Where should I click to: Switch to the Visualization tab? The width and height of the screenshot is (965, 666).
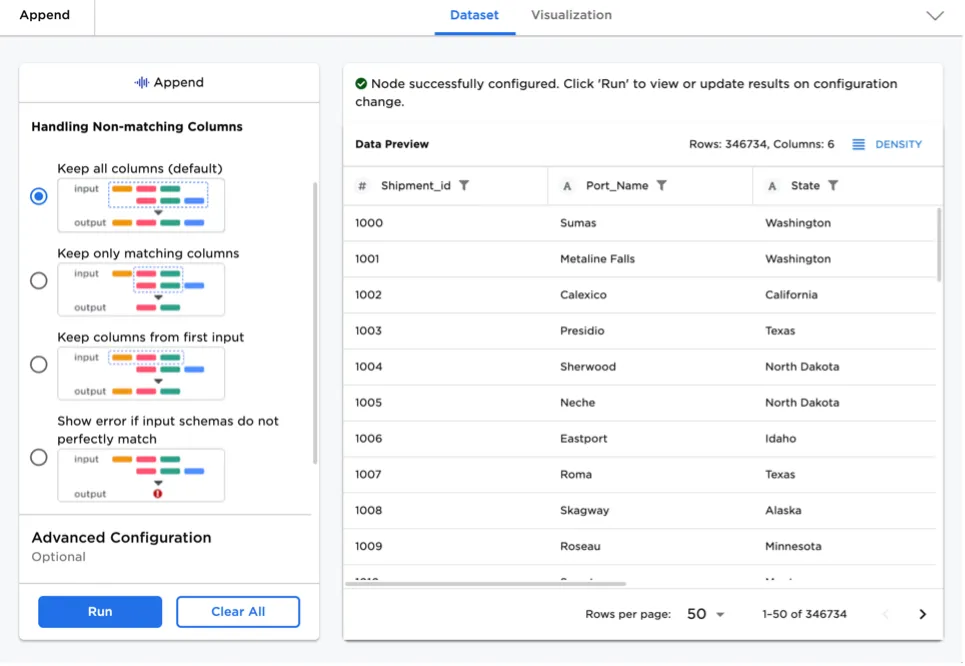[571, 16]
